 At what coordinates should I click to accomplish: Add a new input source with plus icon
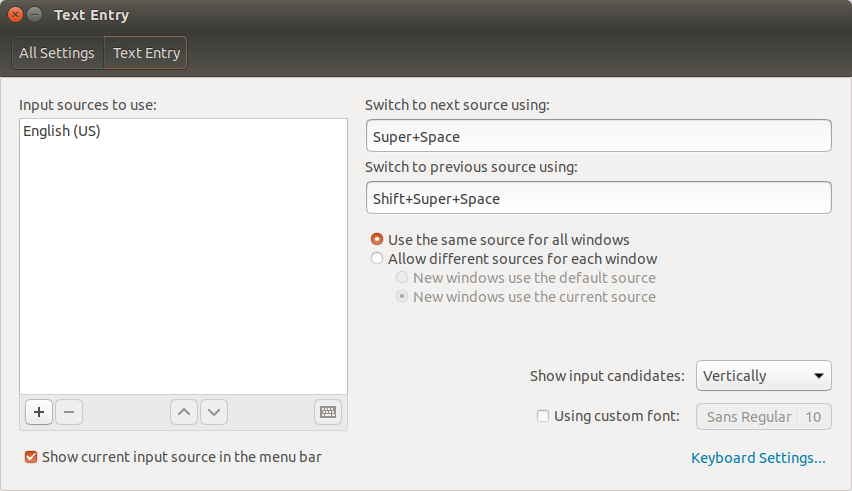click(x=39, y=412)
